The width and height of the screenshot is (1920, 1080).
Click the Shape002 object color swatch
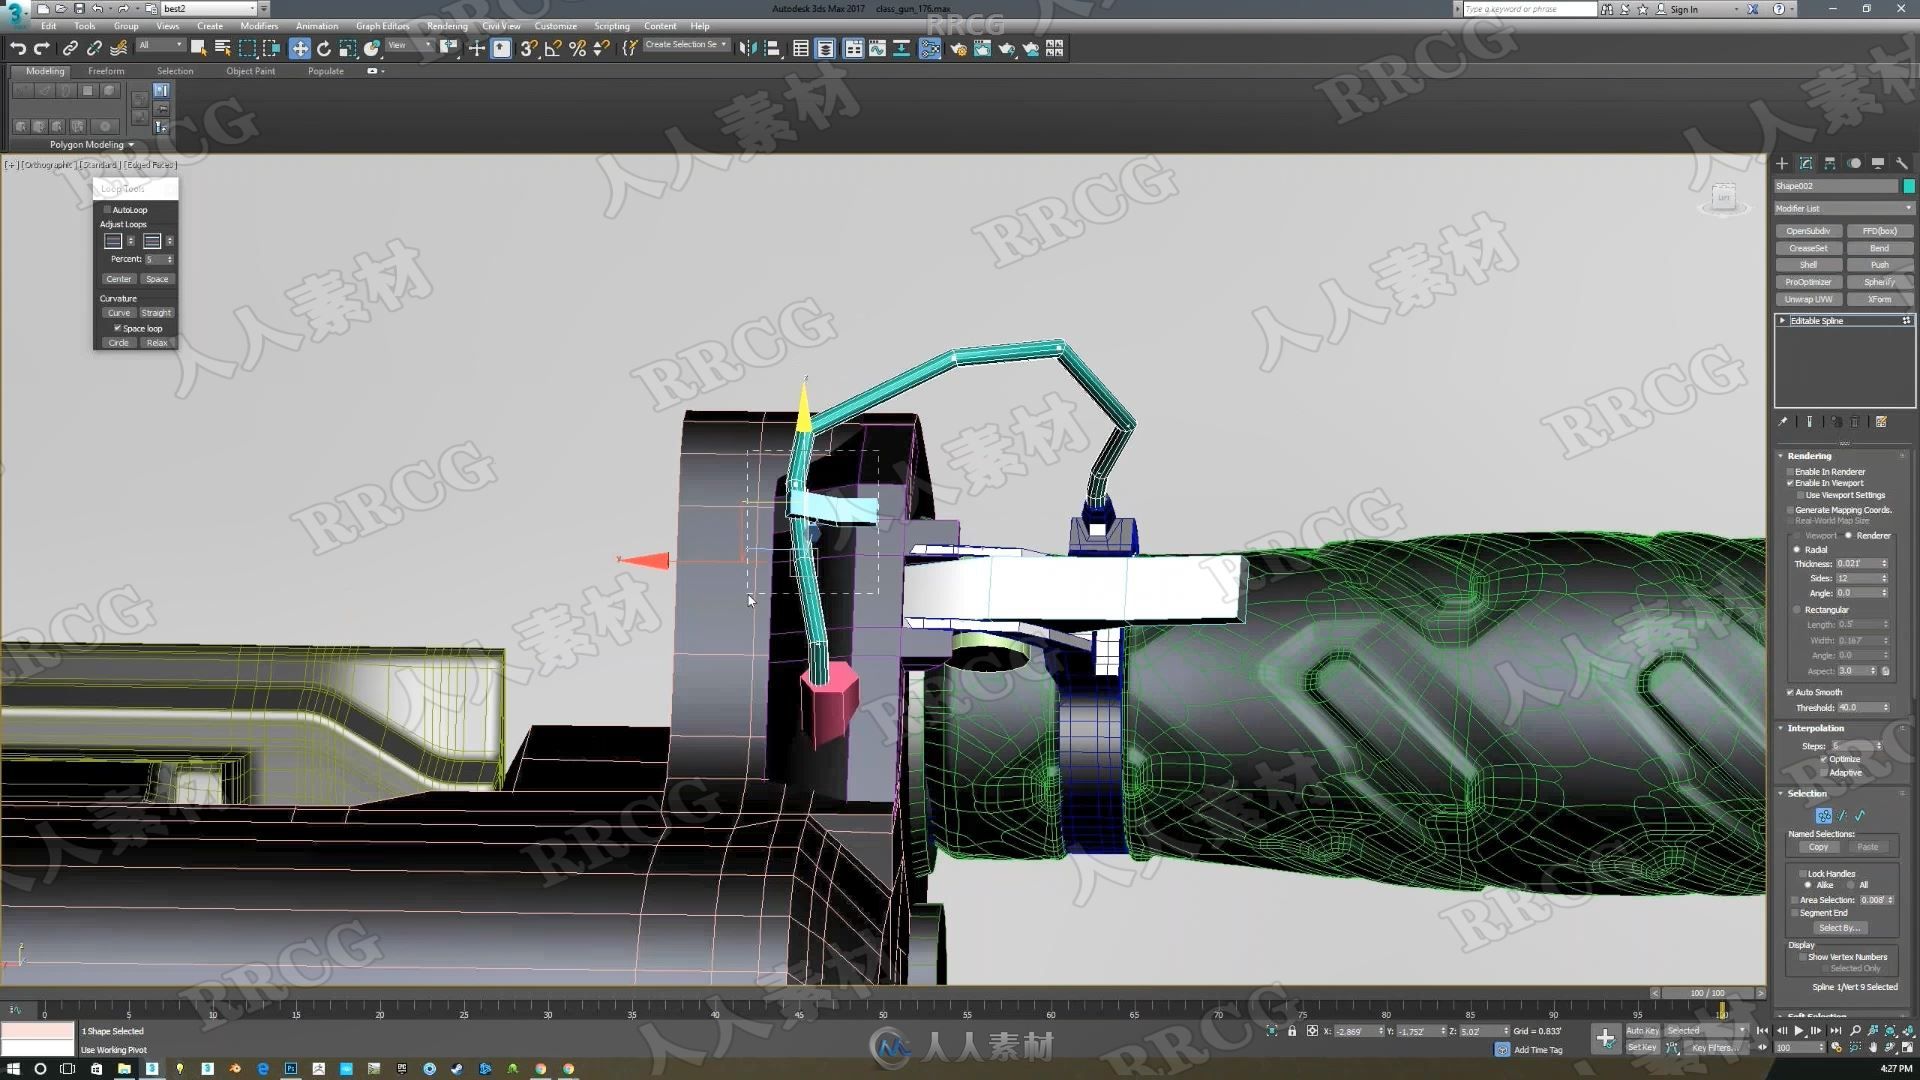(1908, 186)
